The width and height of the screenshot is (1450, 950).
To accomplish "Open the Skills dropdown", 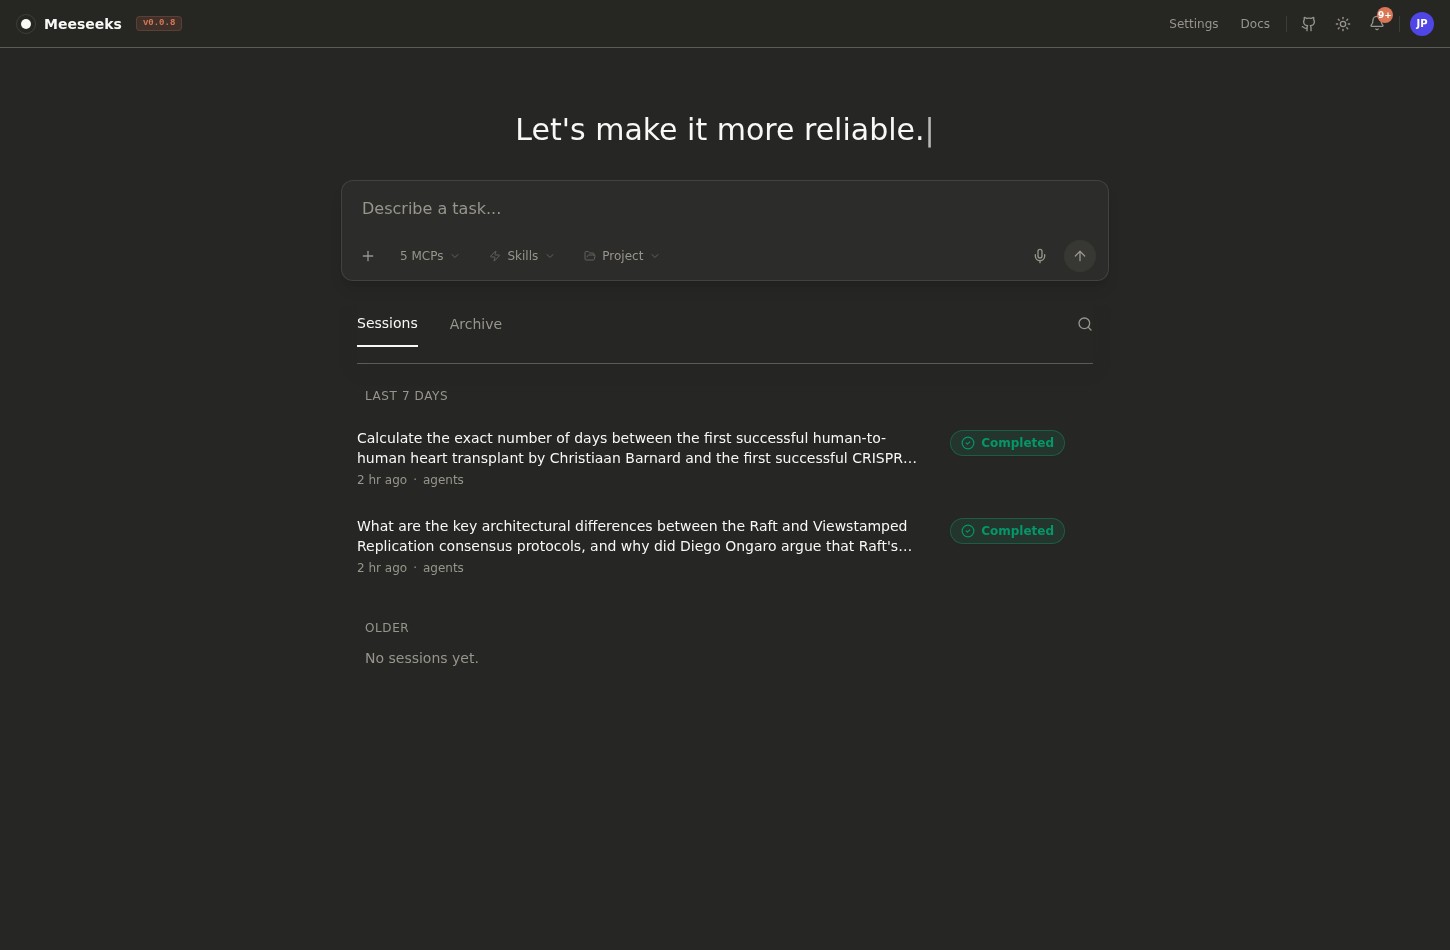I will (521, 256).
